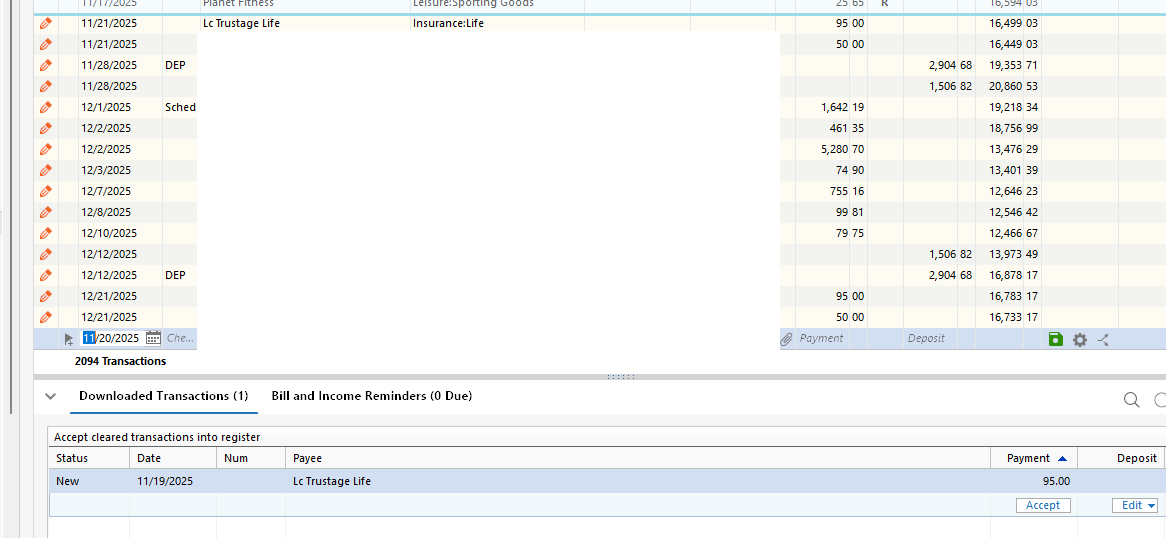The image size is (1166, 538).
Task: Click the new-transaction arrow icon before 11/20/2025
Action: coord(68,339)
